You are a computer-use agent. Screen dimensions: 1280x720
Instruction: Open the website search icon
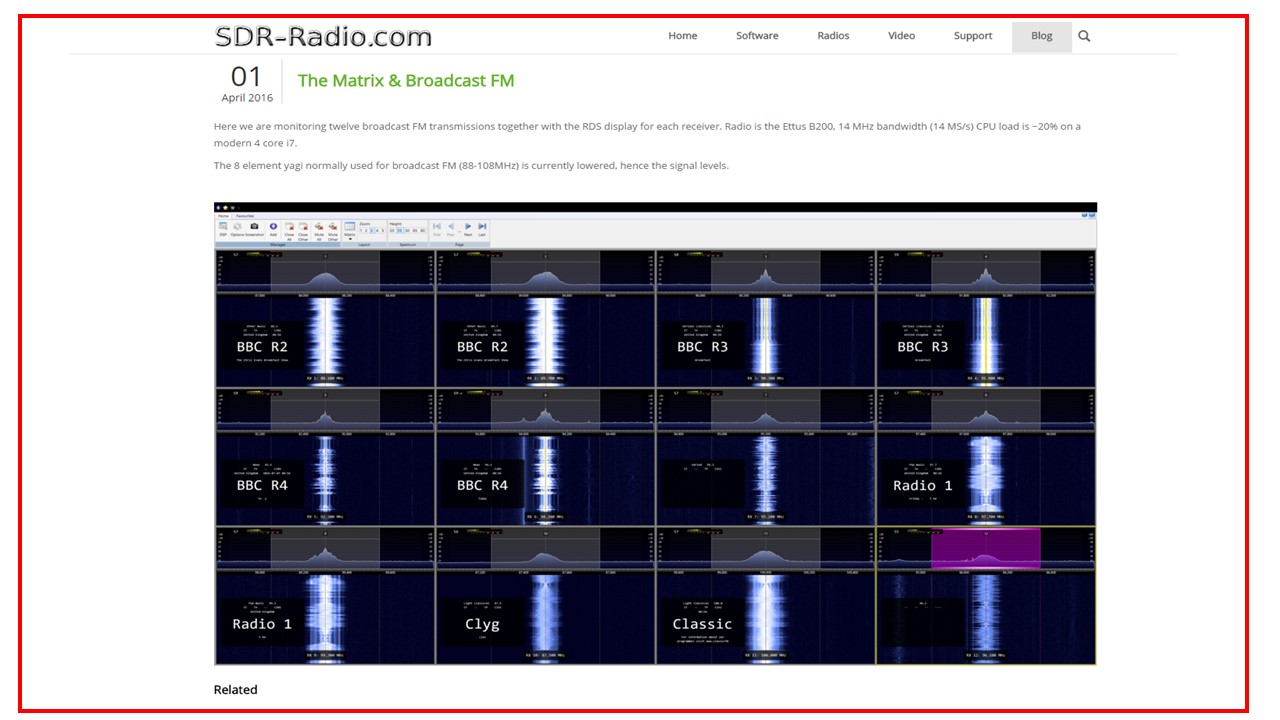(x=1084, y=36)
